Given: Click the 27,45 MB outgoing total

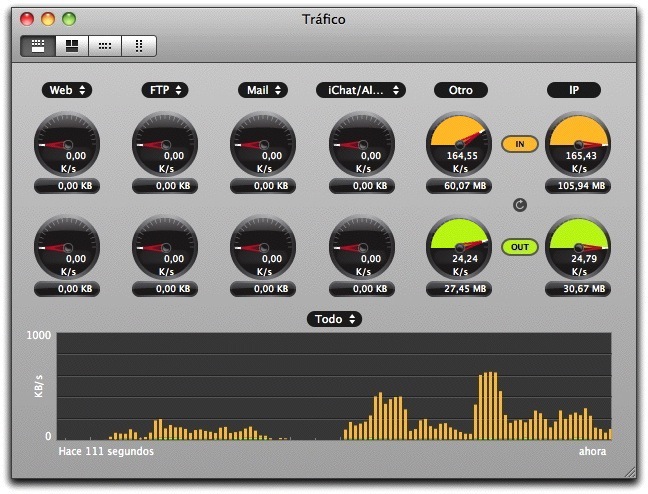Looking at the screenshot, I should [459, 289].
